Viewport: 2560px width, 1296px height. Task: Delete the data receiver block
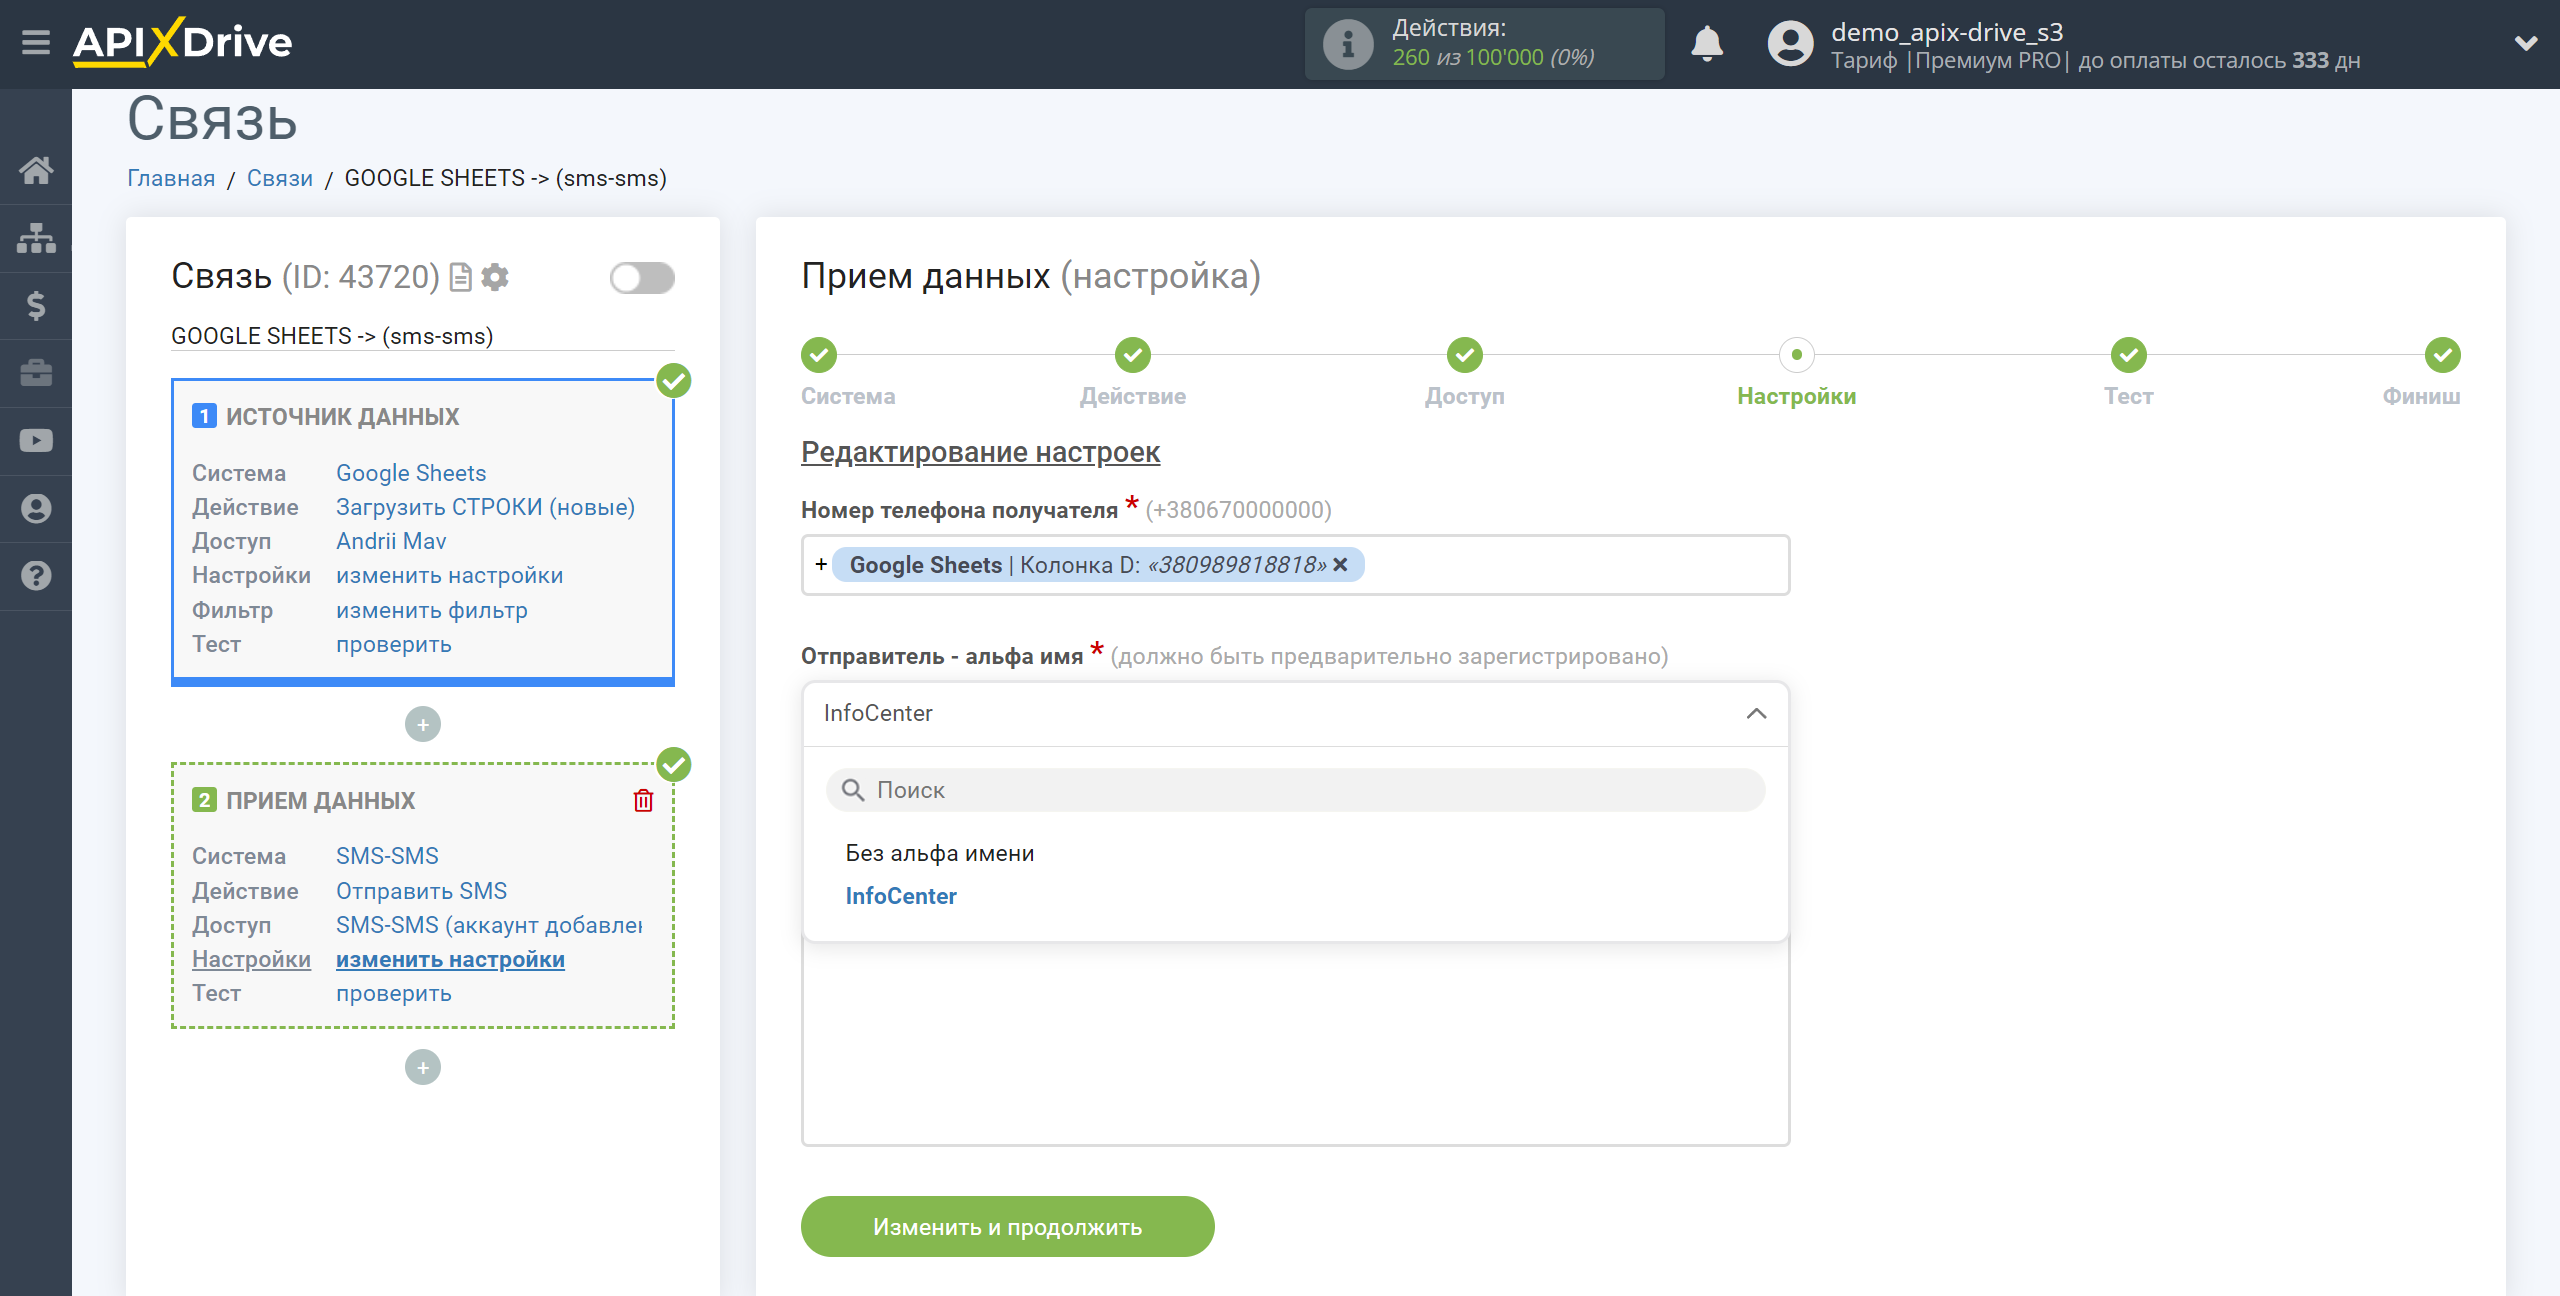(643, 800)
